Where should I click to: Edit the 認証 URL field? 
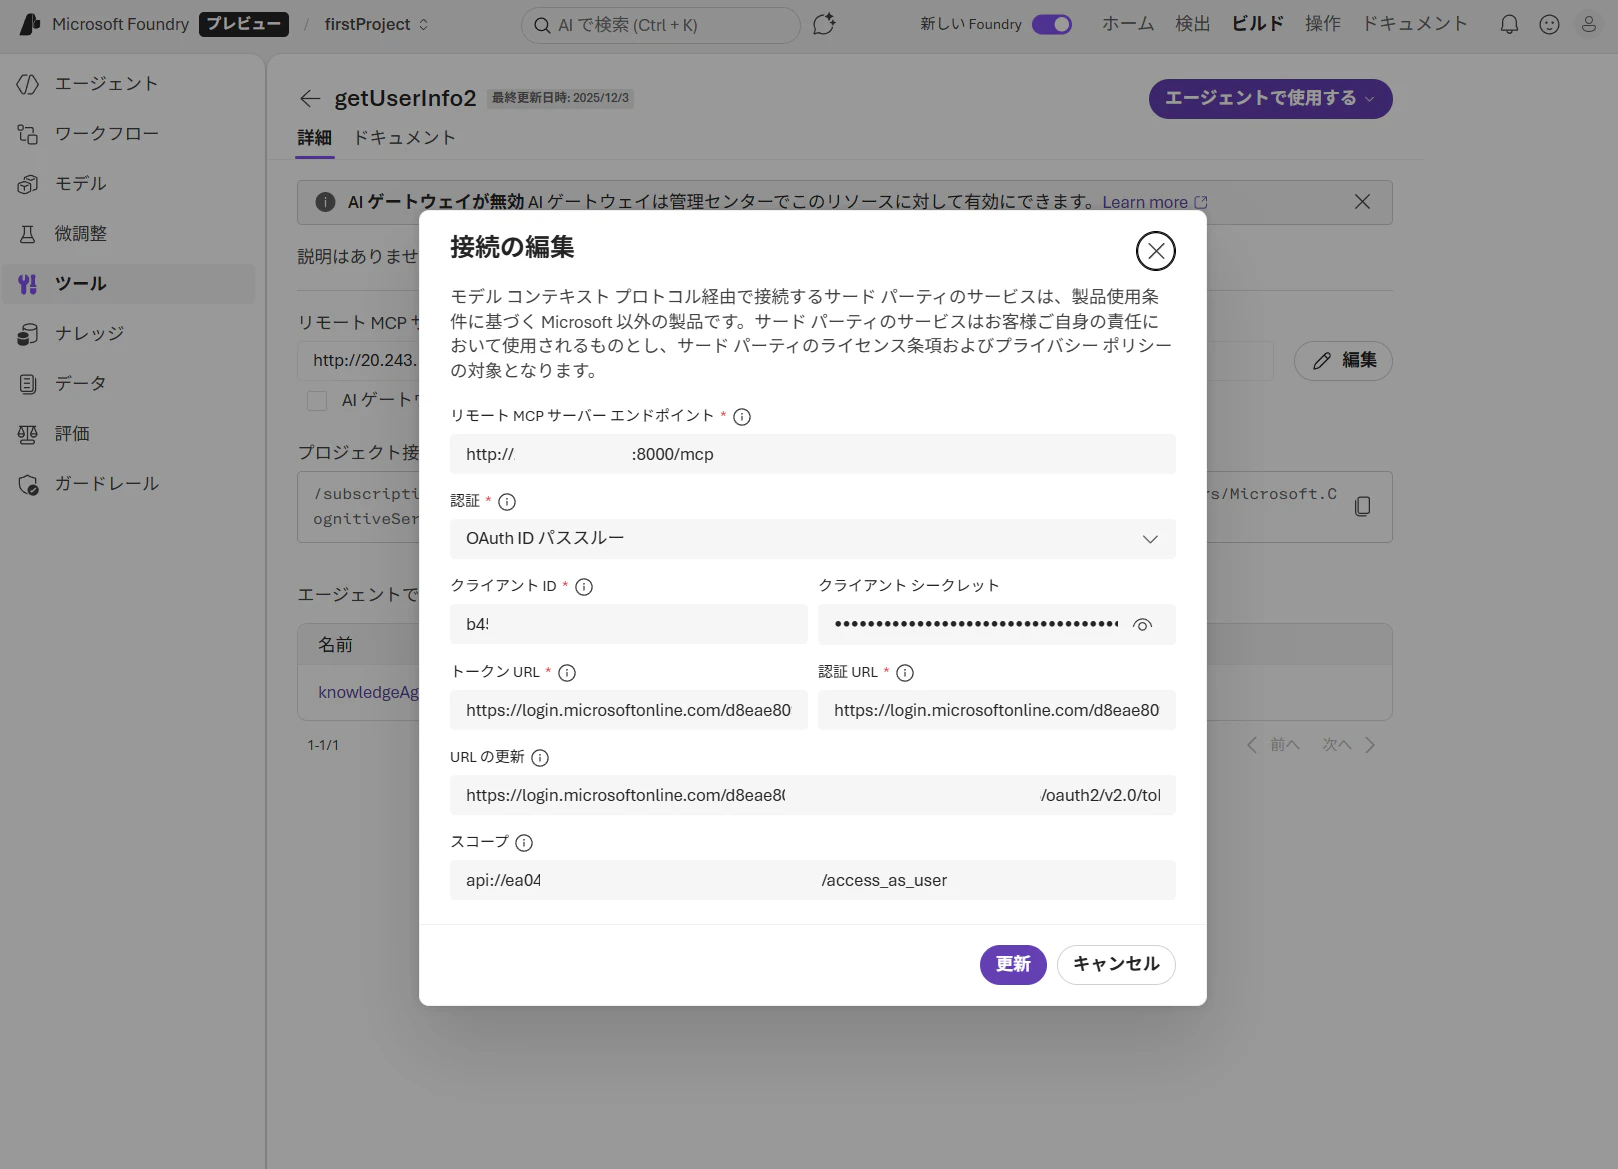[997, 710]
